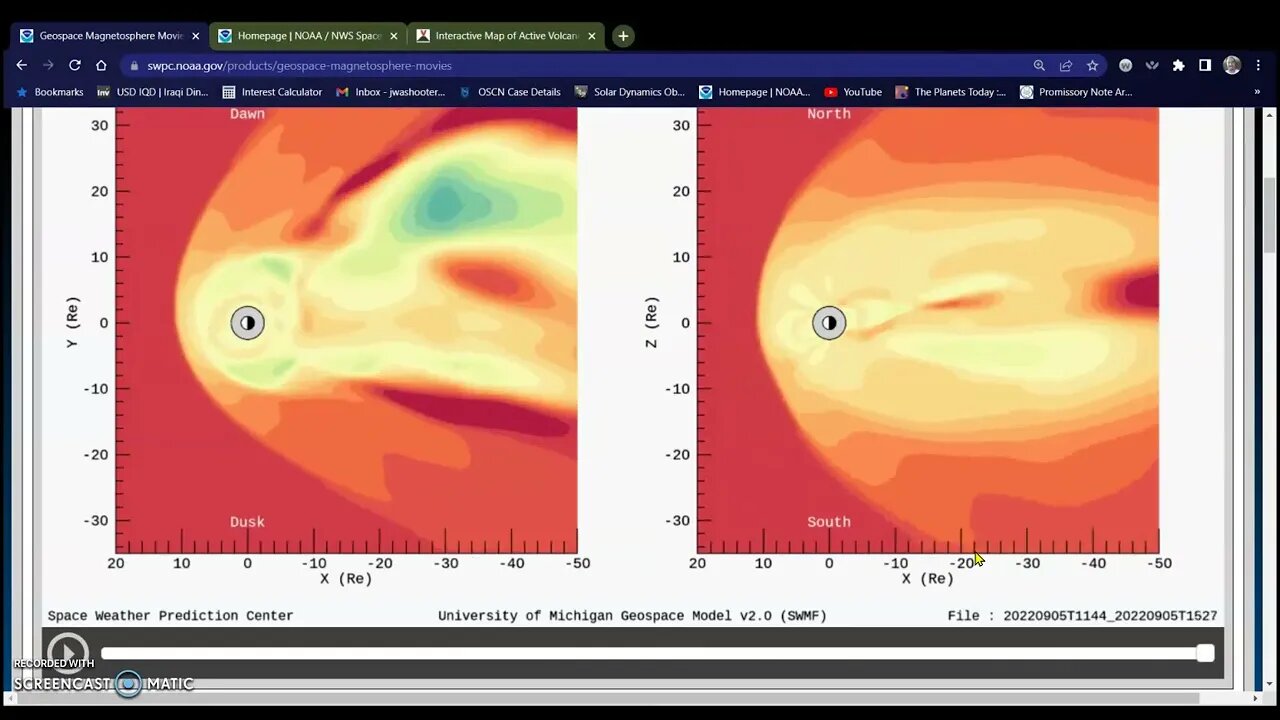This screenshot has width=1280, height=720.
Task: Open the circular W extension icon
Action: point(1125,65)
